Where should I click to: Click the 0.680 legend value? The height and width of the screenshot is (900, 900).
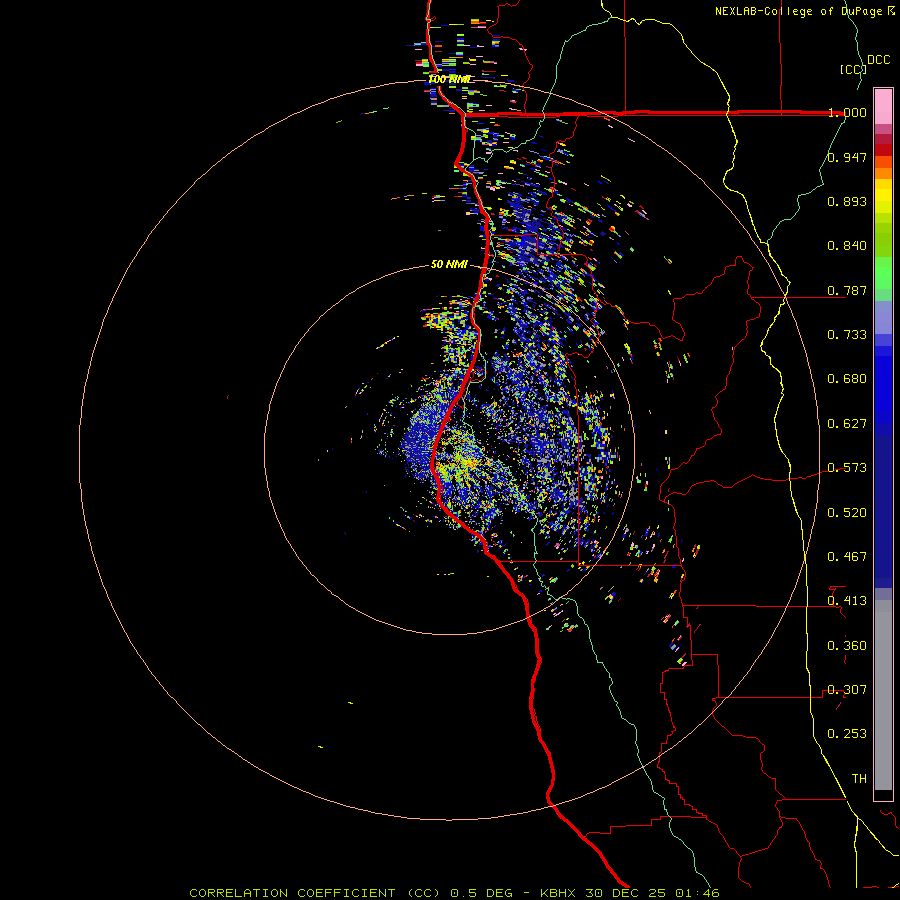(x=847, y=379)
